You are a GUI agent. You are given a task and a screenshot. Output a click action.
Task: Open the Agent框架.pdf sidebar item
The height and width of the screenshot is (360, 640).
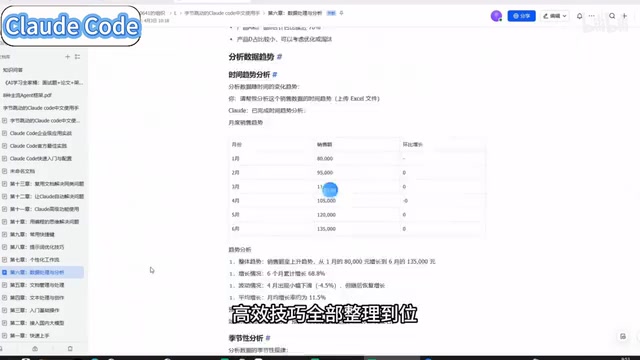27,95
